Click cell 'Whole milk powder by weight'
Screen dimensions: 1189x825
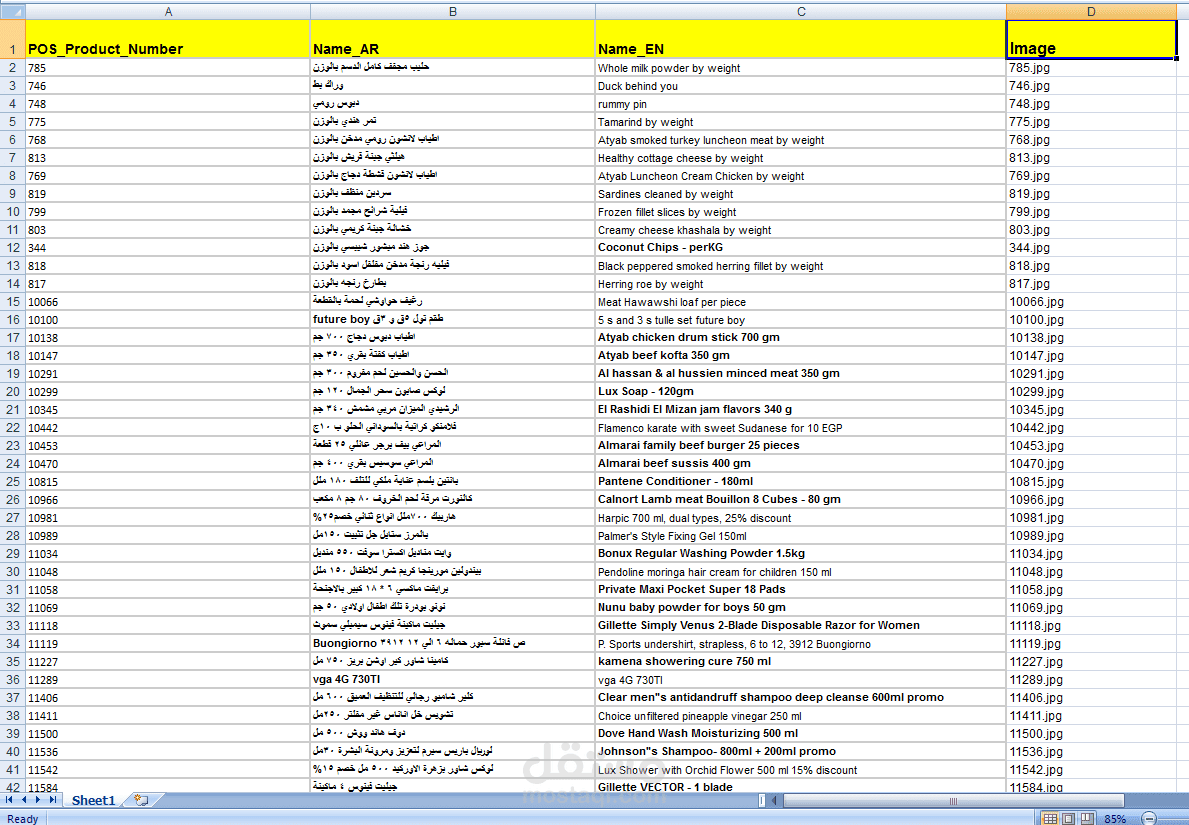801,68
